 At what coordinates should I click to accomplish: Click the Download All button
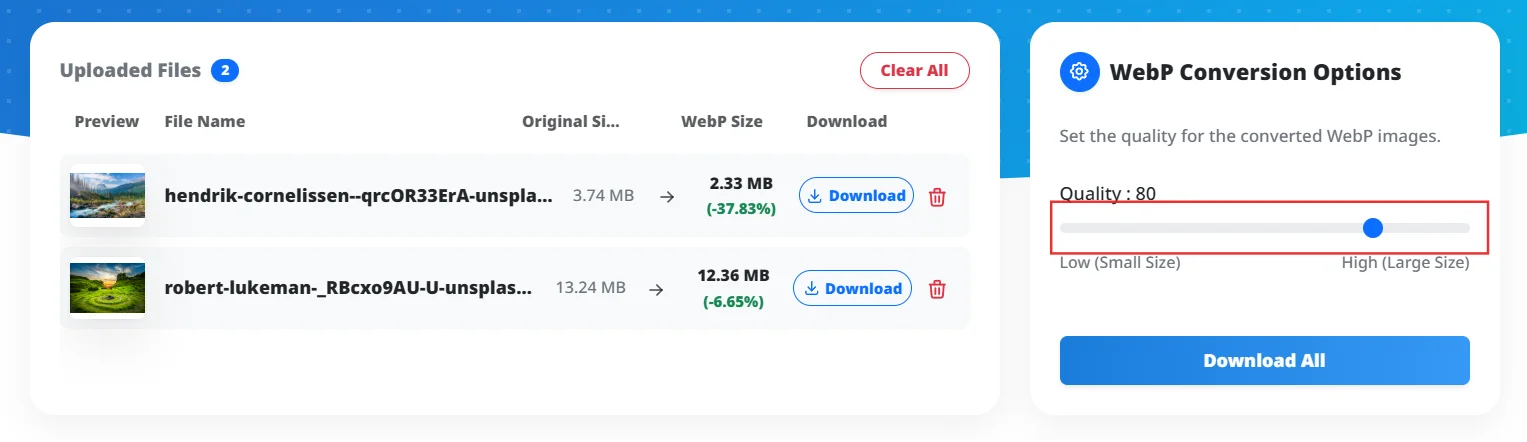pos(1264,360)
